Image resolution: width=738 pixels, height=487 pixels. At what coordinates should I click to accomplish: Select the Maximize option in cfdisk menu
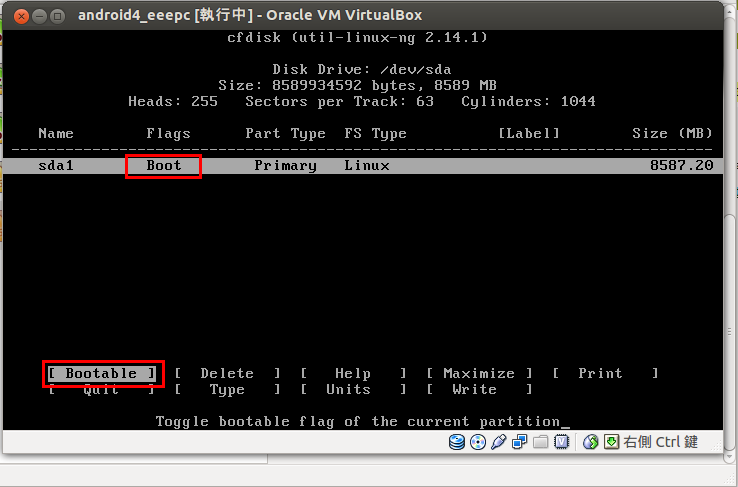tap(479, 374)
